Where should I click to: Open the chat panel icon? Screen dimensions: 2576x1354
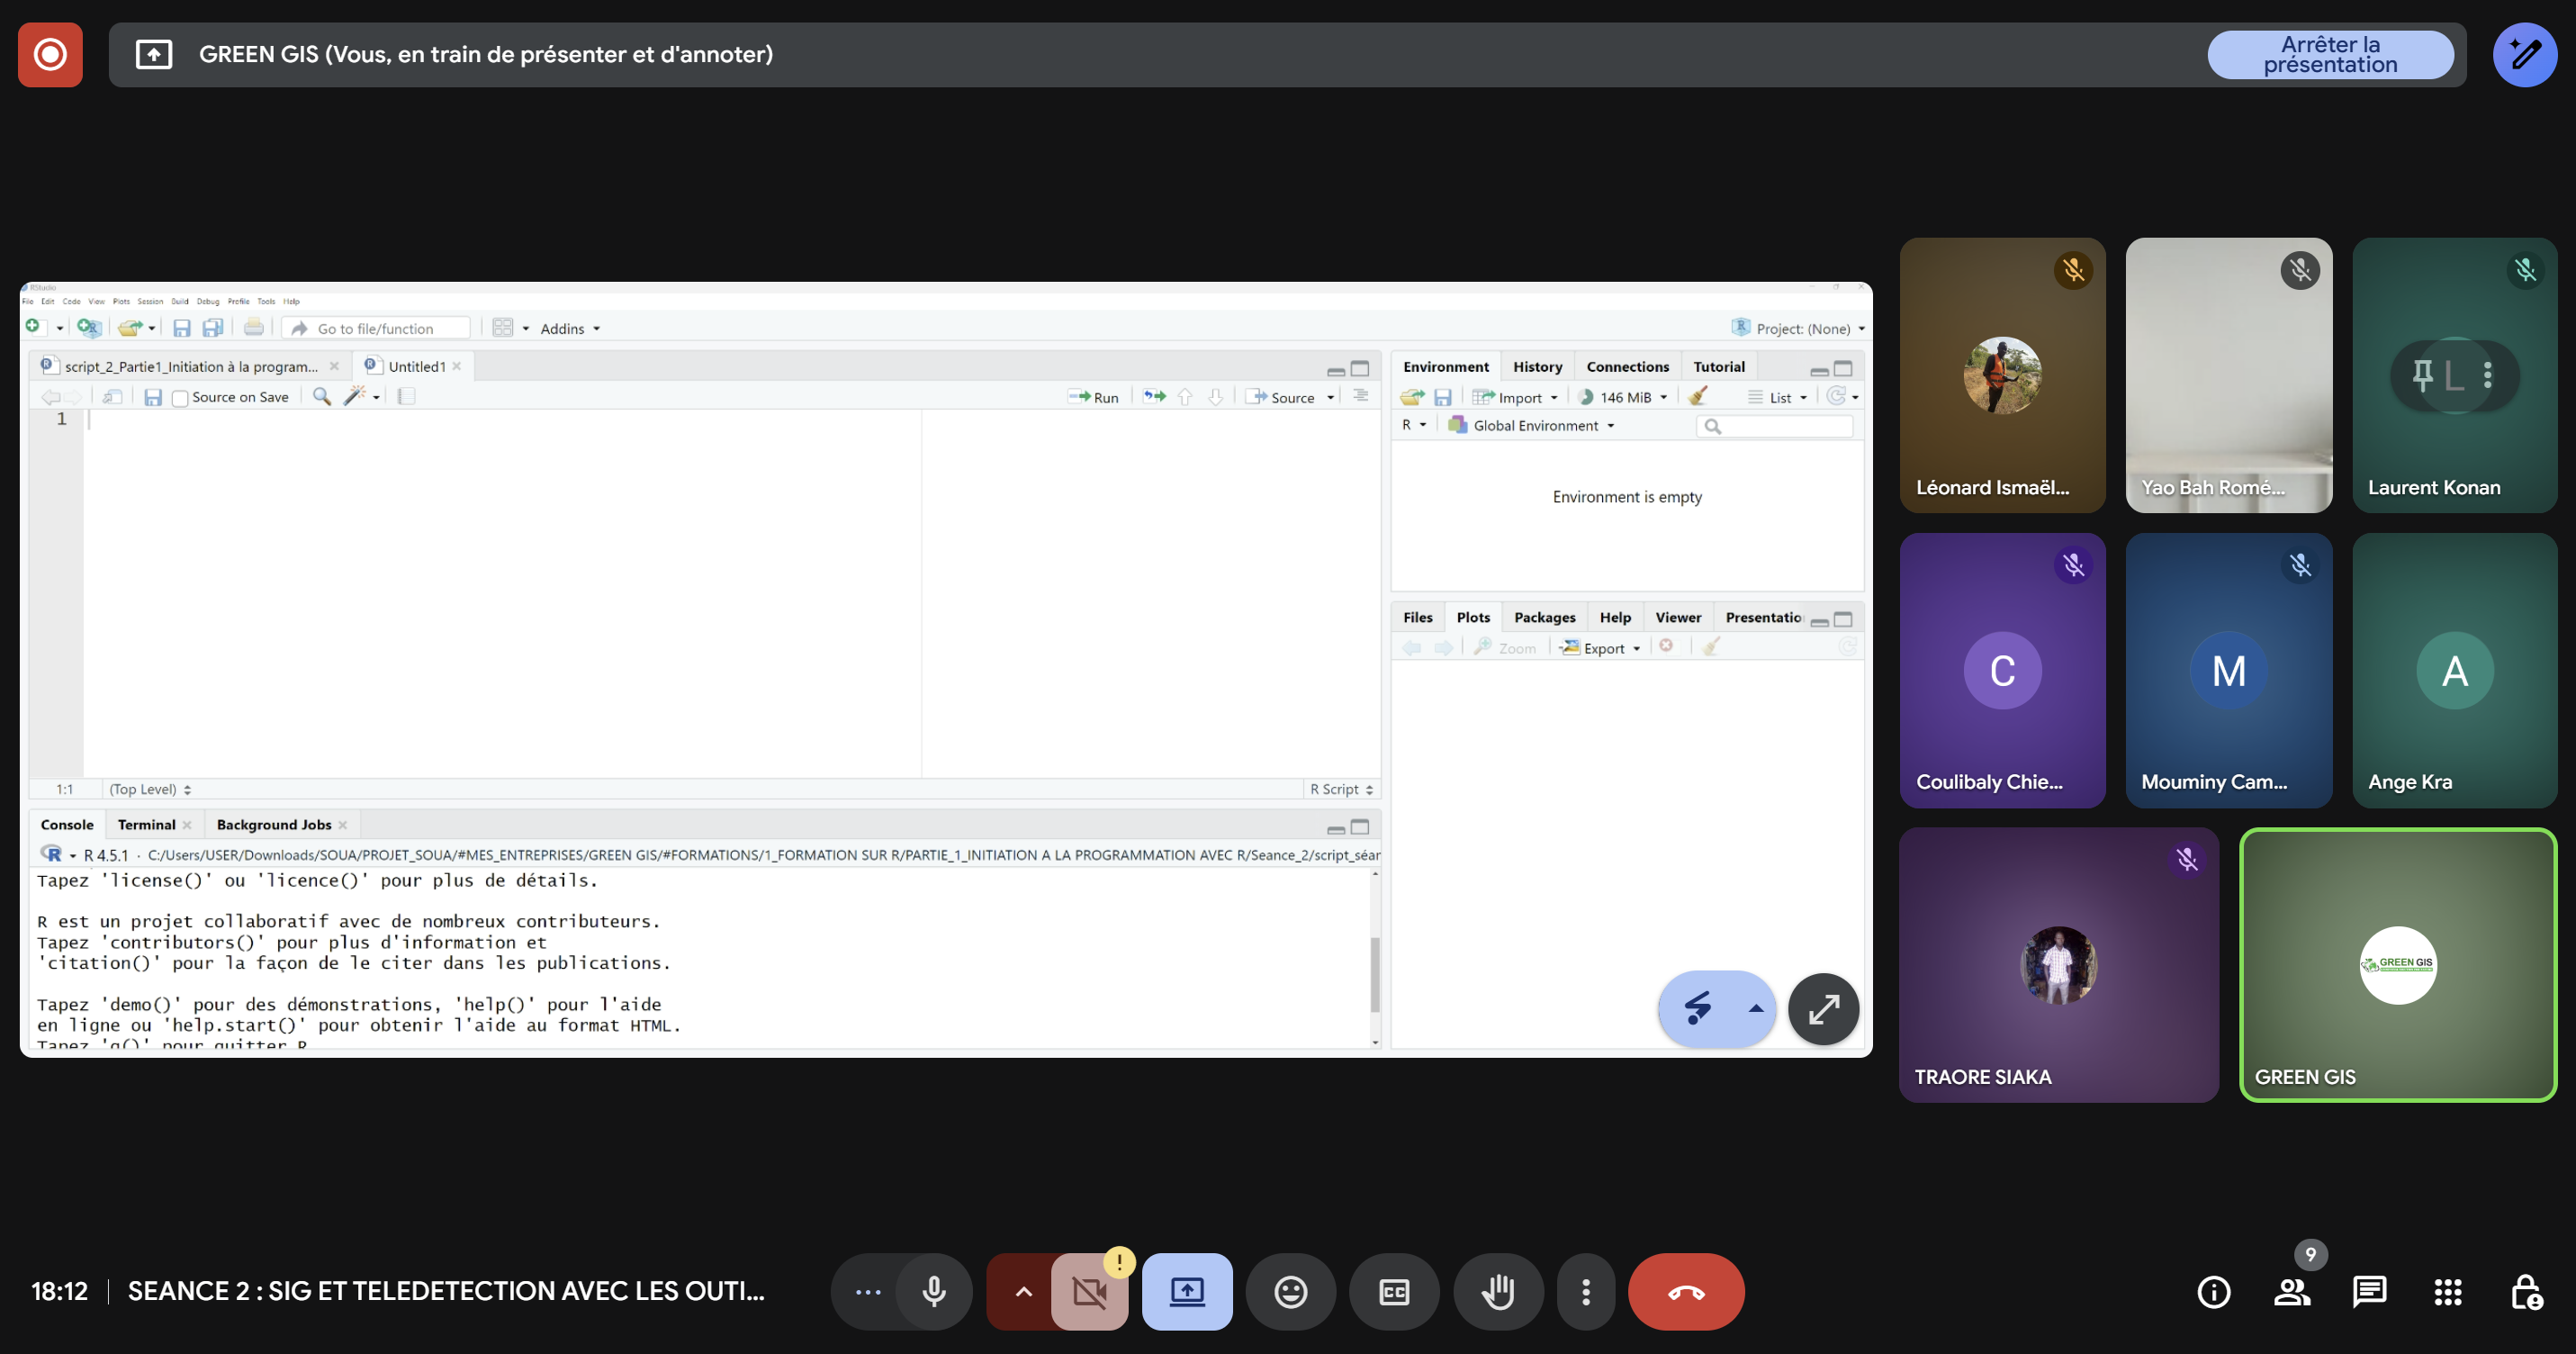click(2369, 1292)
